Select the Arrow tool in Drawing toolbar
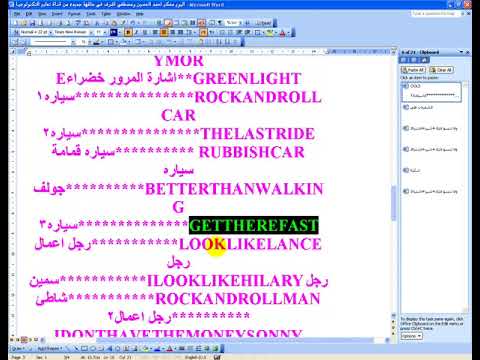480x360 pixels. pos(76,349)
